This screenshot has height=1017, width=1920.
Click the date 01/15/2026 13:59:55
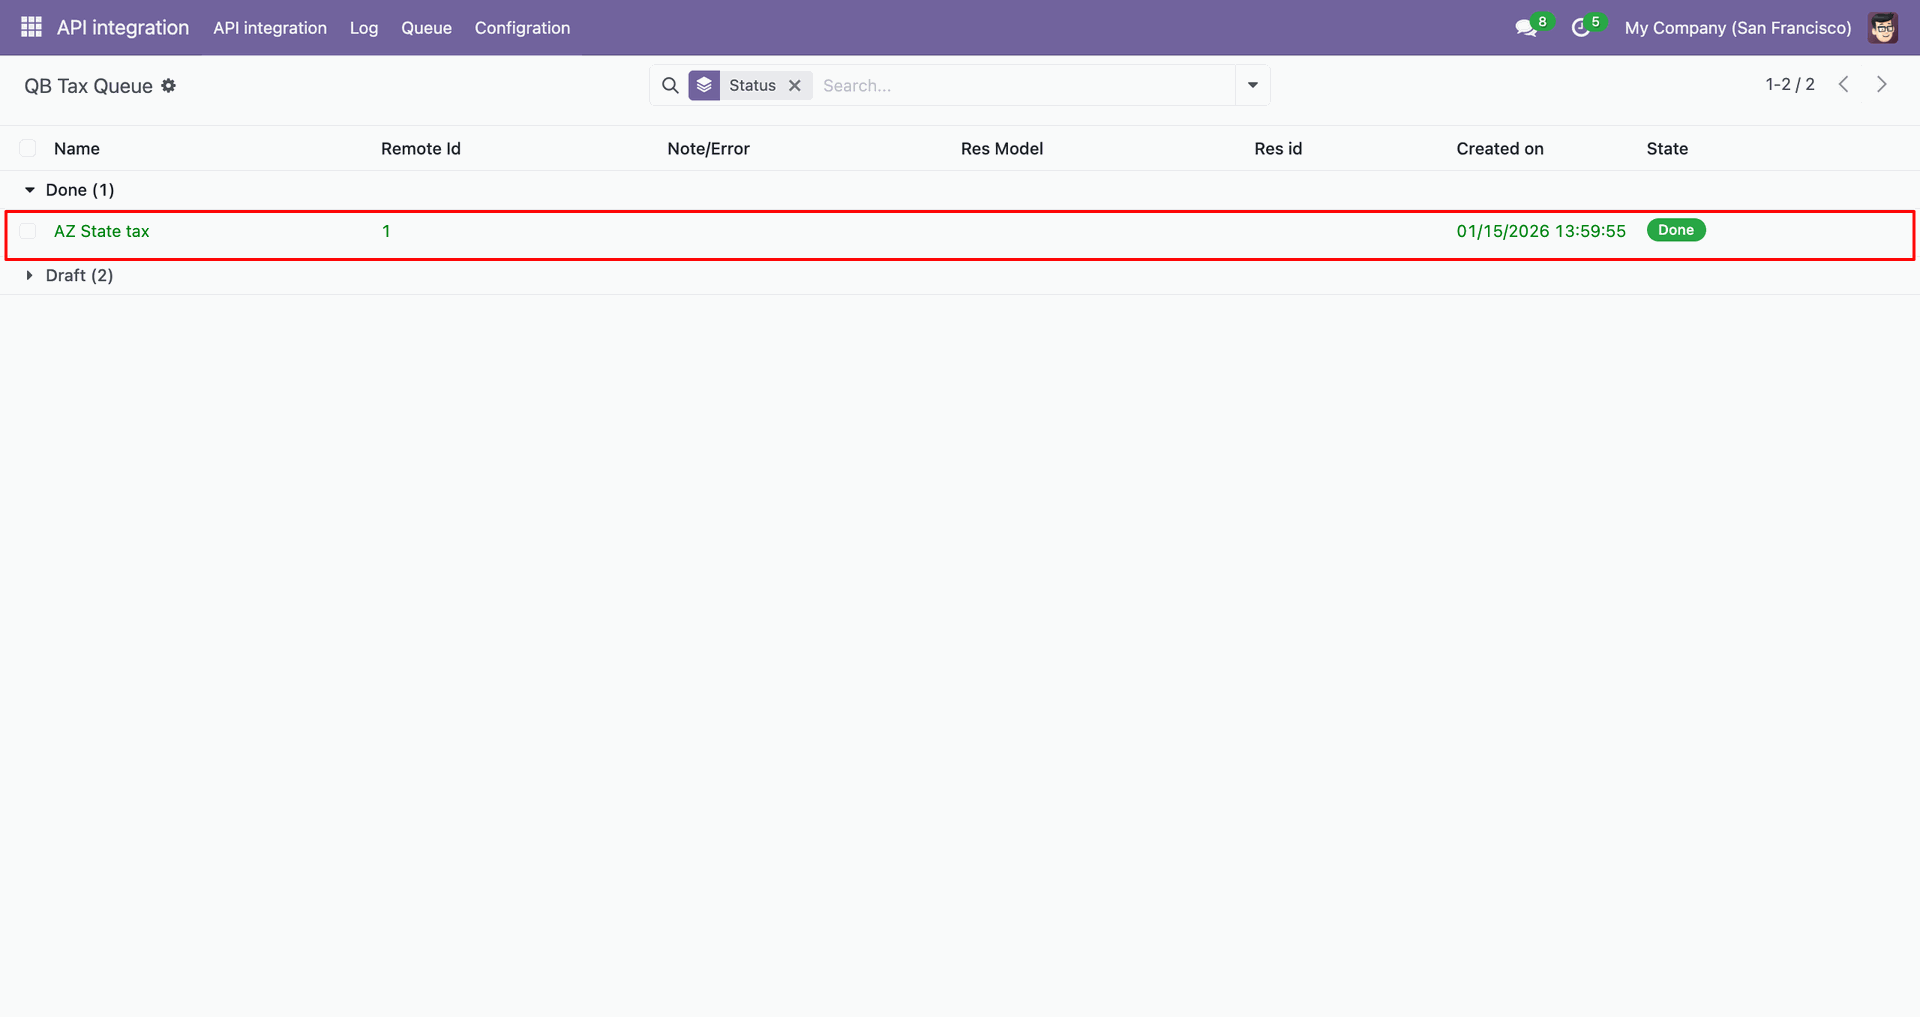pos(1541,231)
